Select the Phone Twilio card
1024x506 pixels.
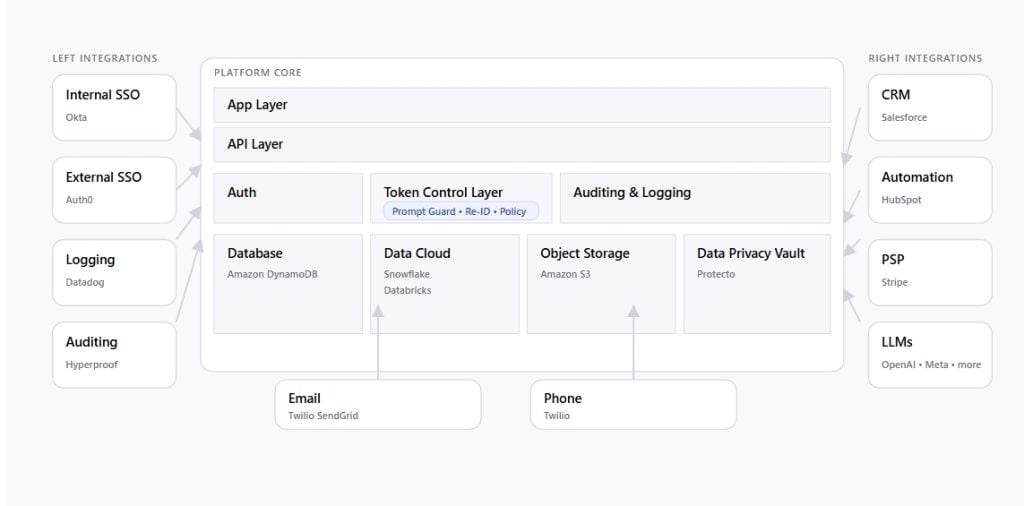633,405
